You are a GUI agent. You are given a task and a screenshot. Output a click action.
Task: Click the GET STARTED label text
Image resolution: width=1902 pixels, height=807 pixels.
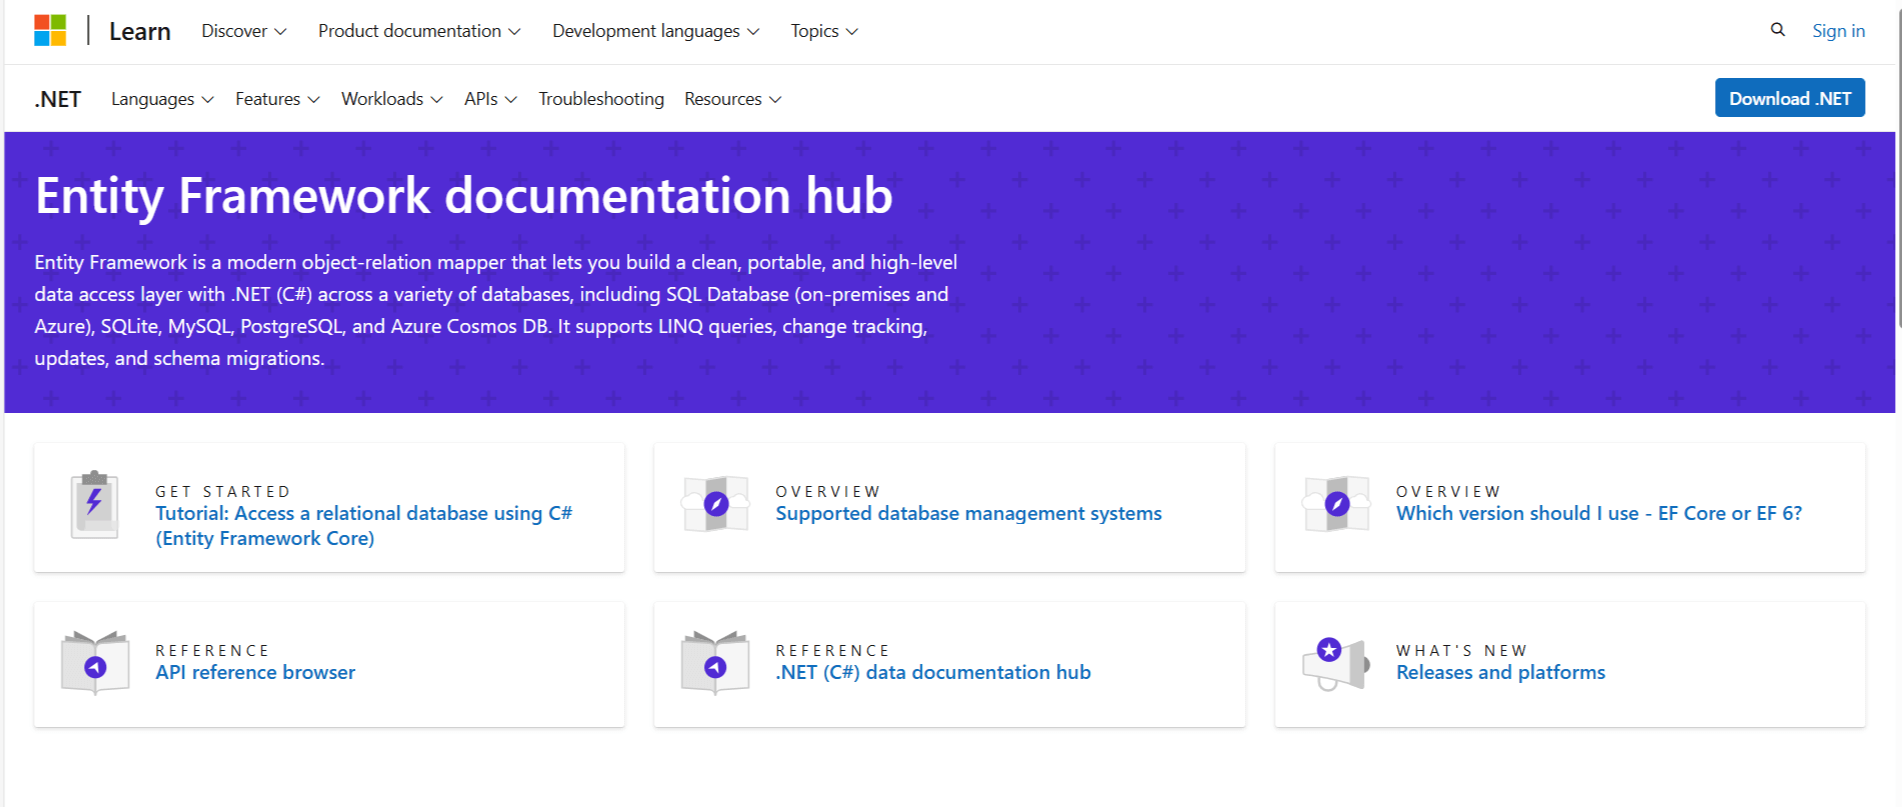point(223,491)
